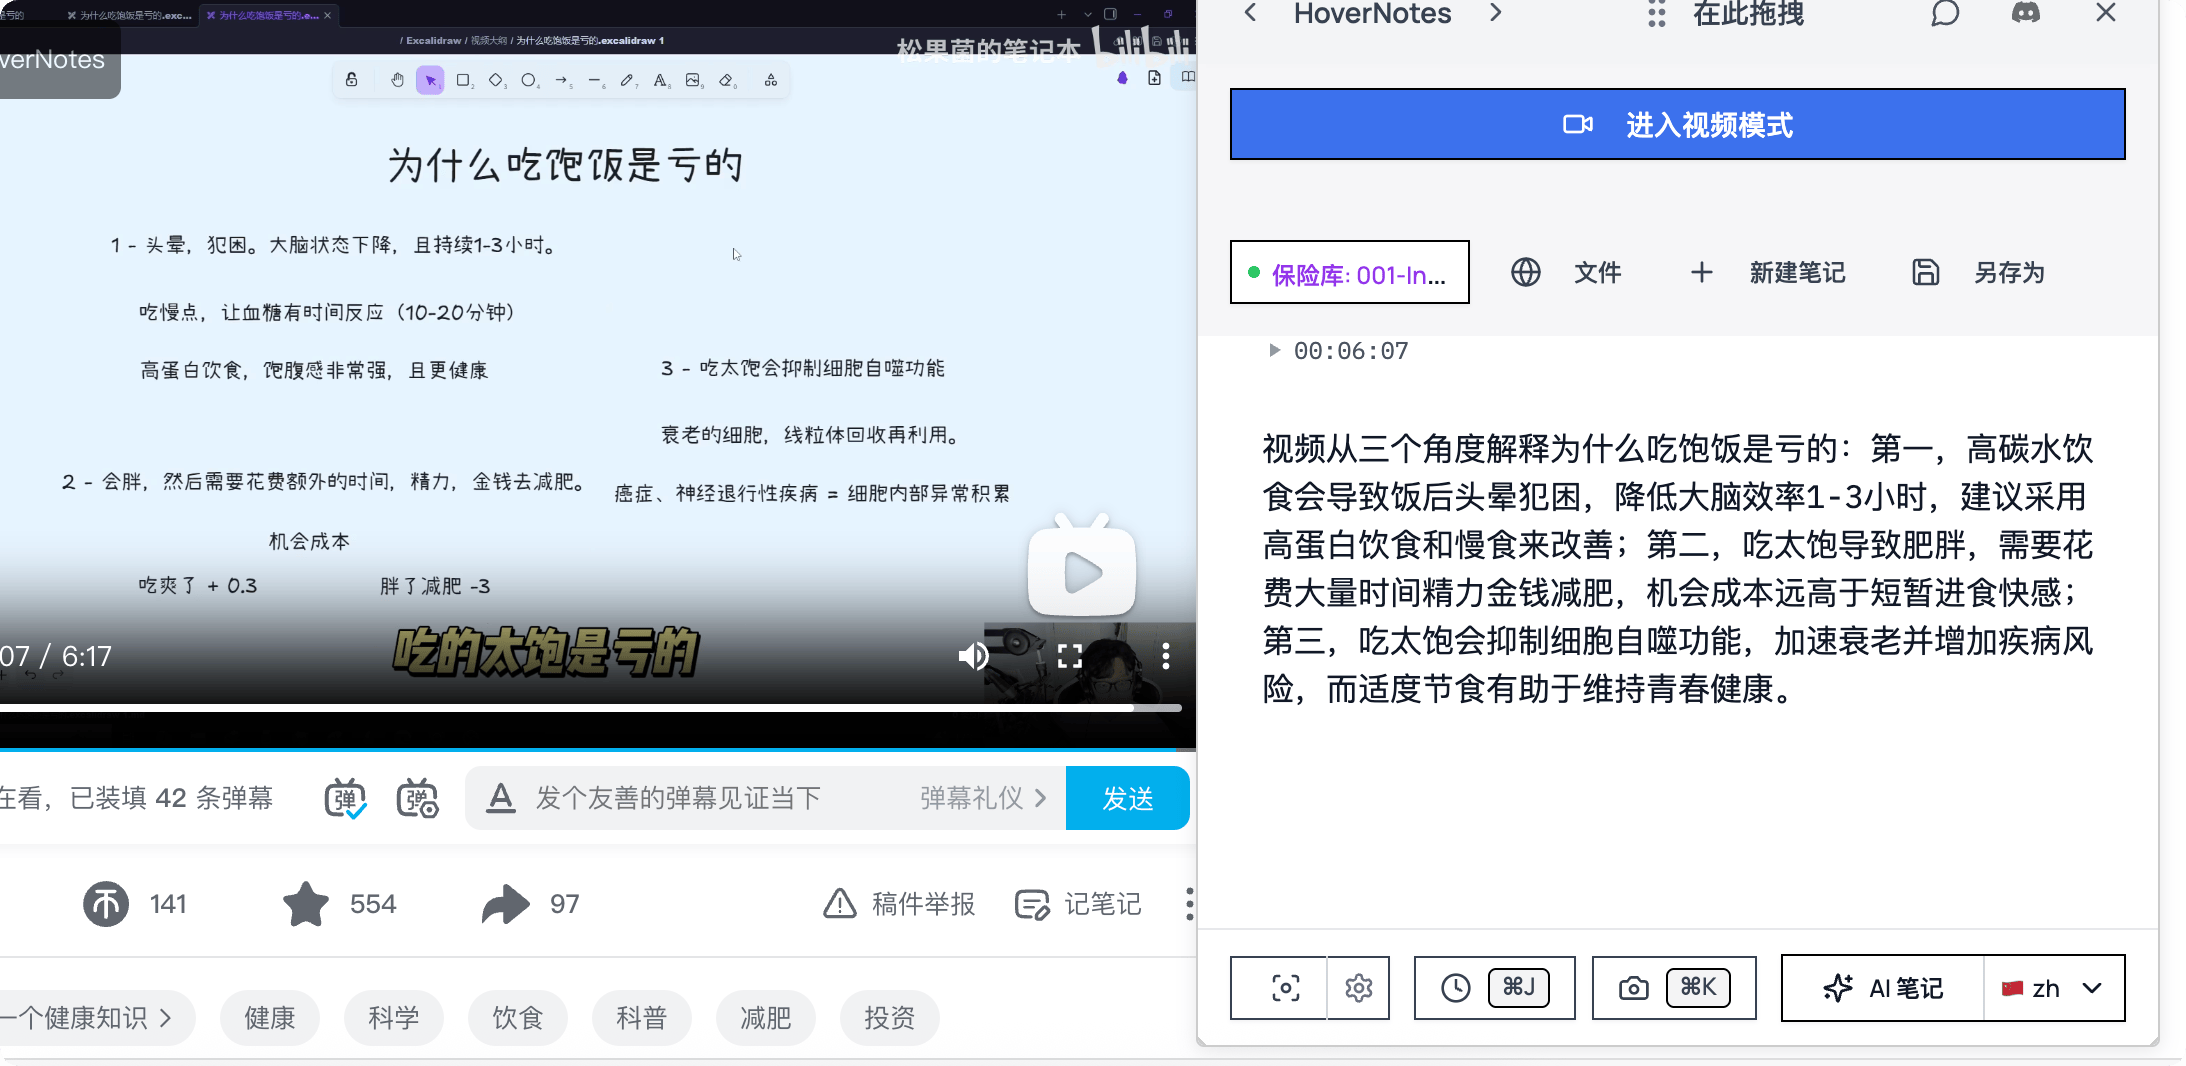This screenshot has height=1066, width=2186.
Task: Click the capture region focus icon
Action: tap(1285, 988)
